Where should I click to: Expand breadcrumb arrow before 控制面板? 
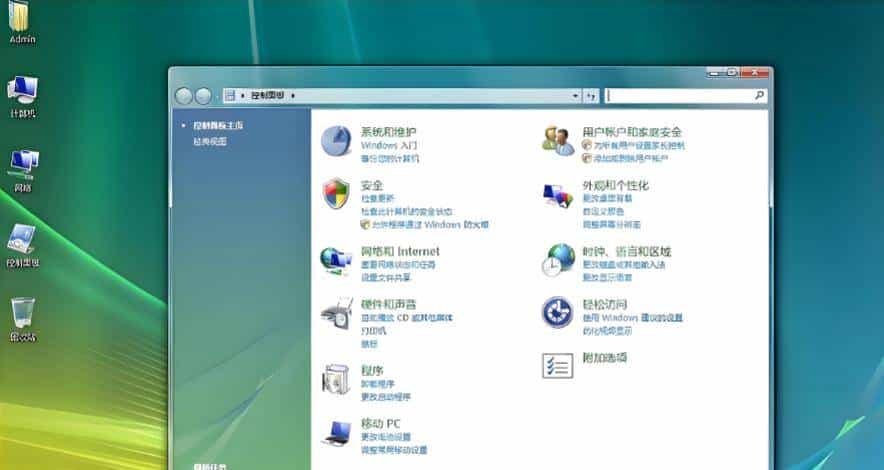[243, 96]
